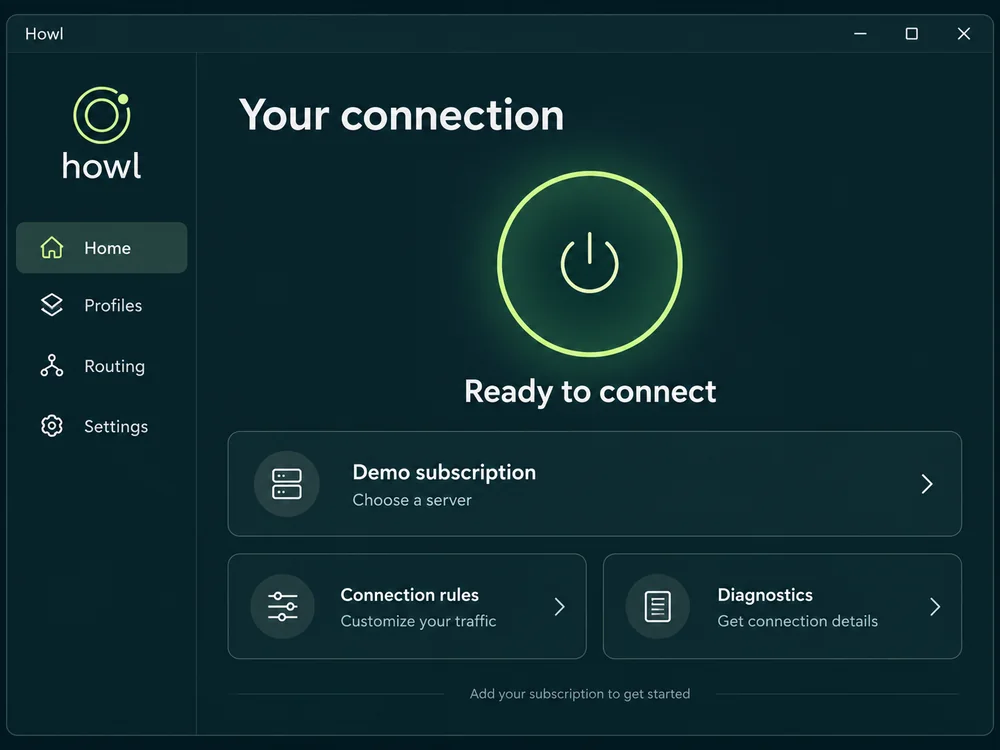The image size is (1000, 750).
Task: Expand the Diagnostics chevron
Action: (935, 607)
